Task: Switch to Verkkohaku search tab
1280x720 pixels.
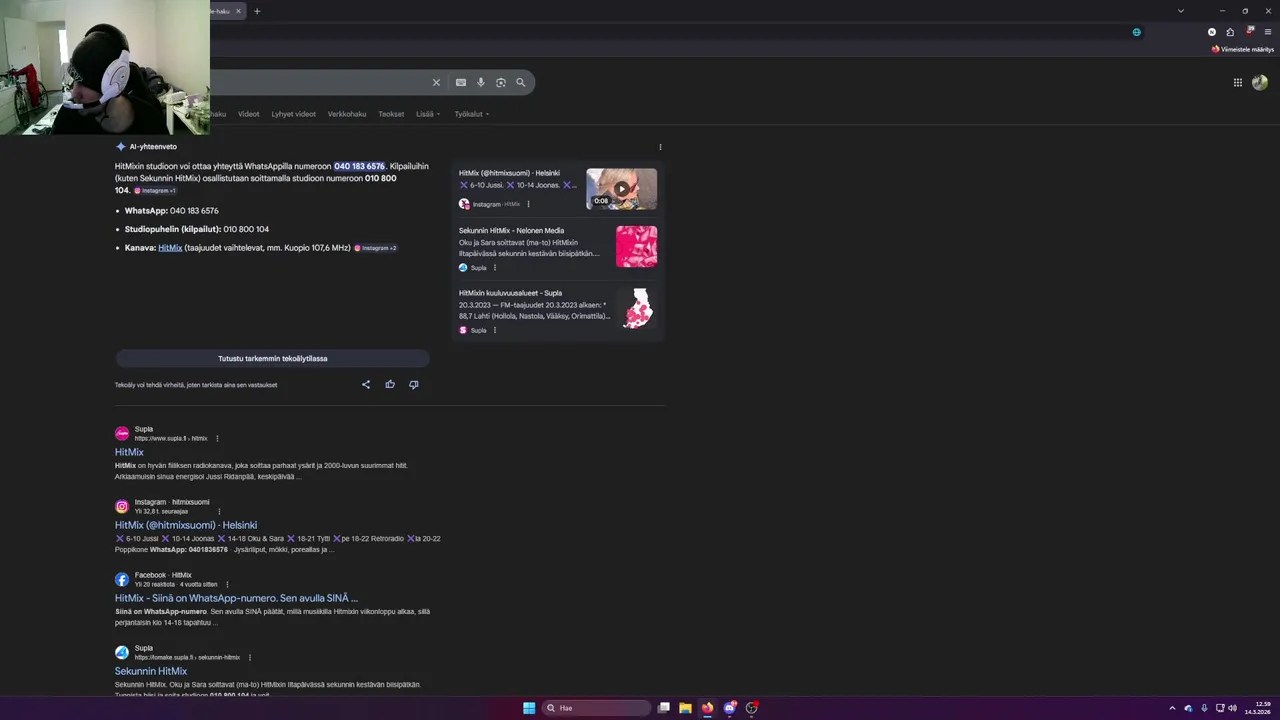Action: [347, 114]
